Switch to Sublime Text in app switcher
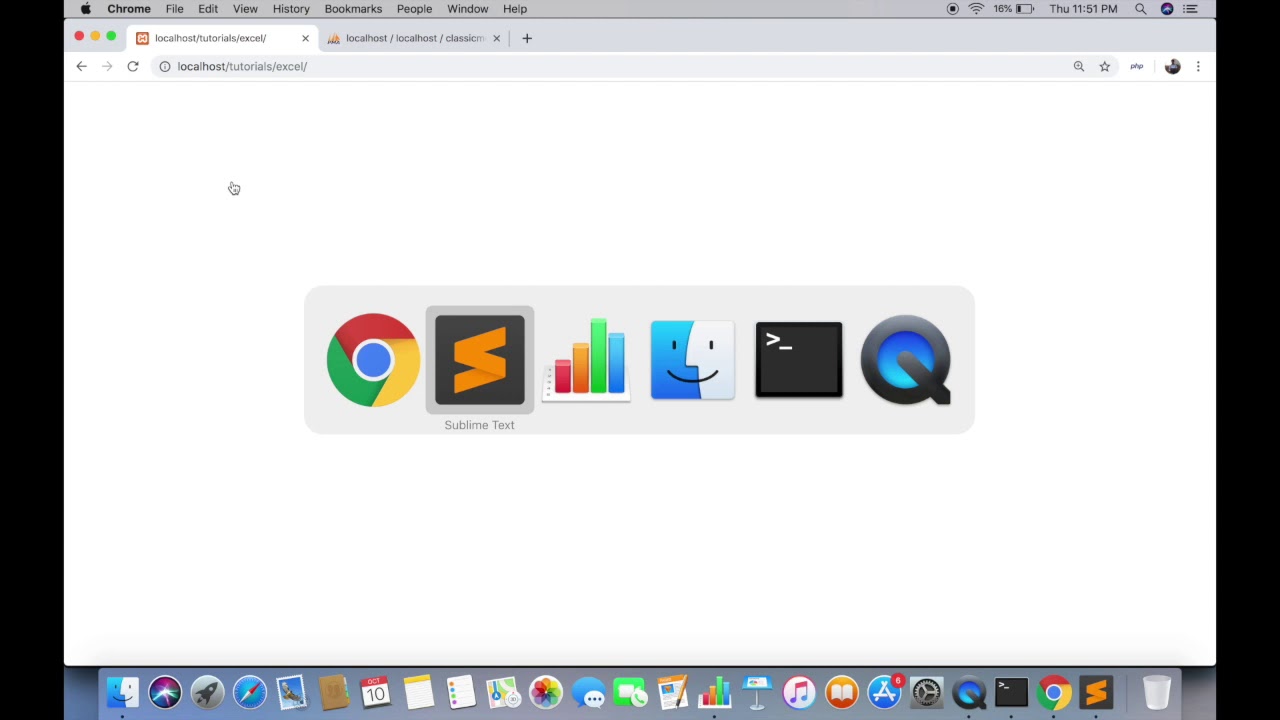 (480, 360)
